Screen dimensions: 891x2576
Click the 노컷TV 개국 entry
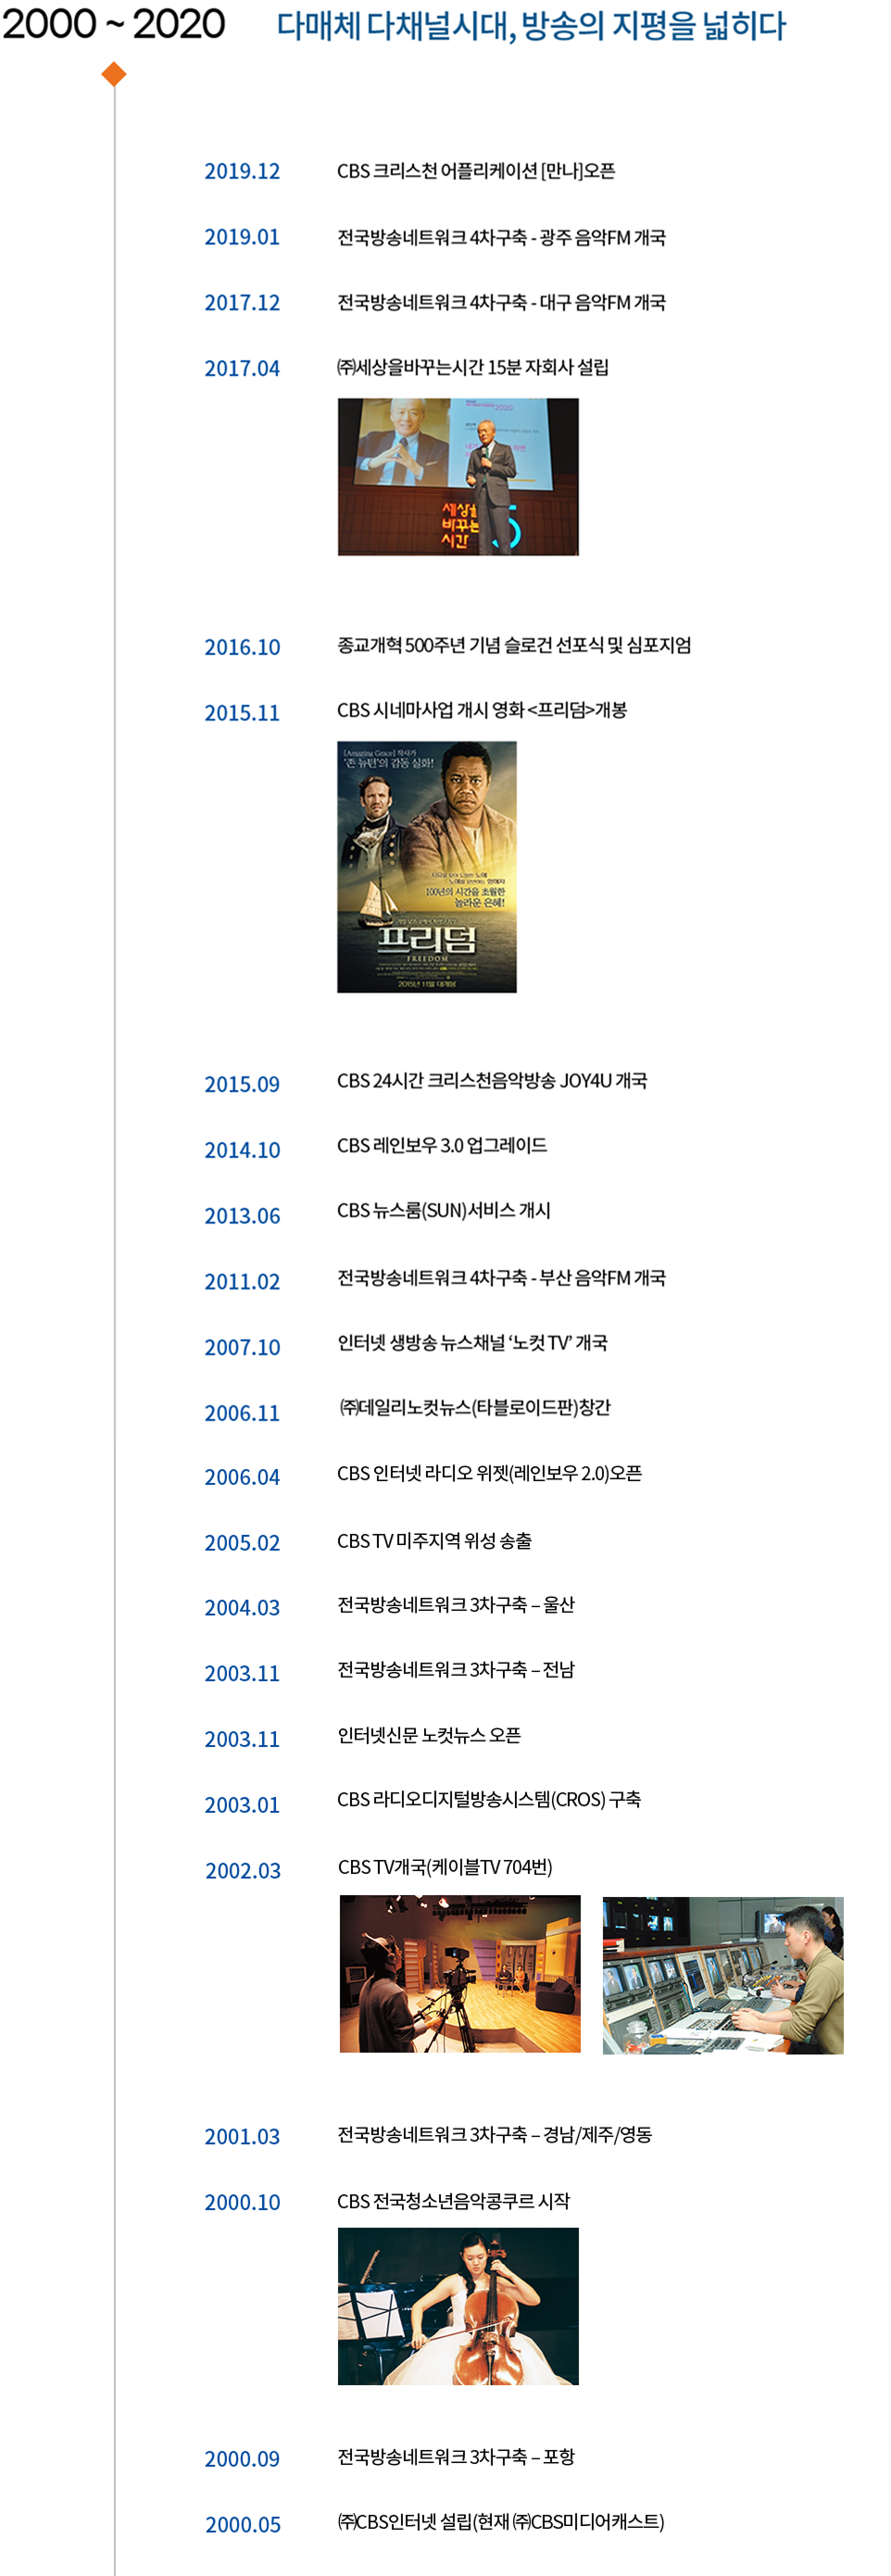pos(472,1342)
